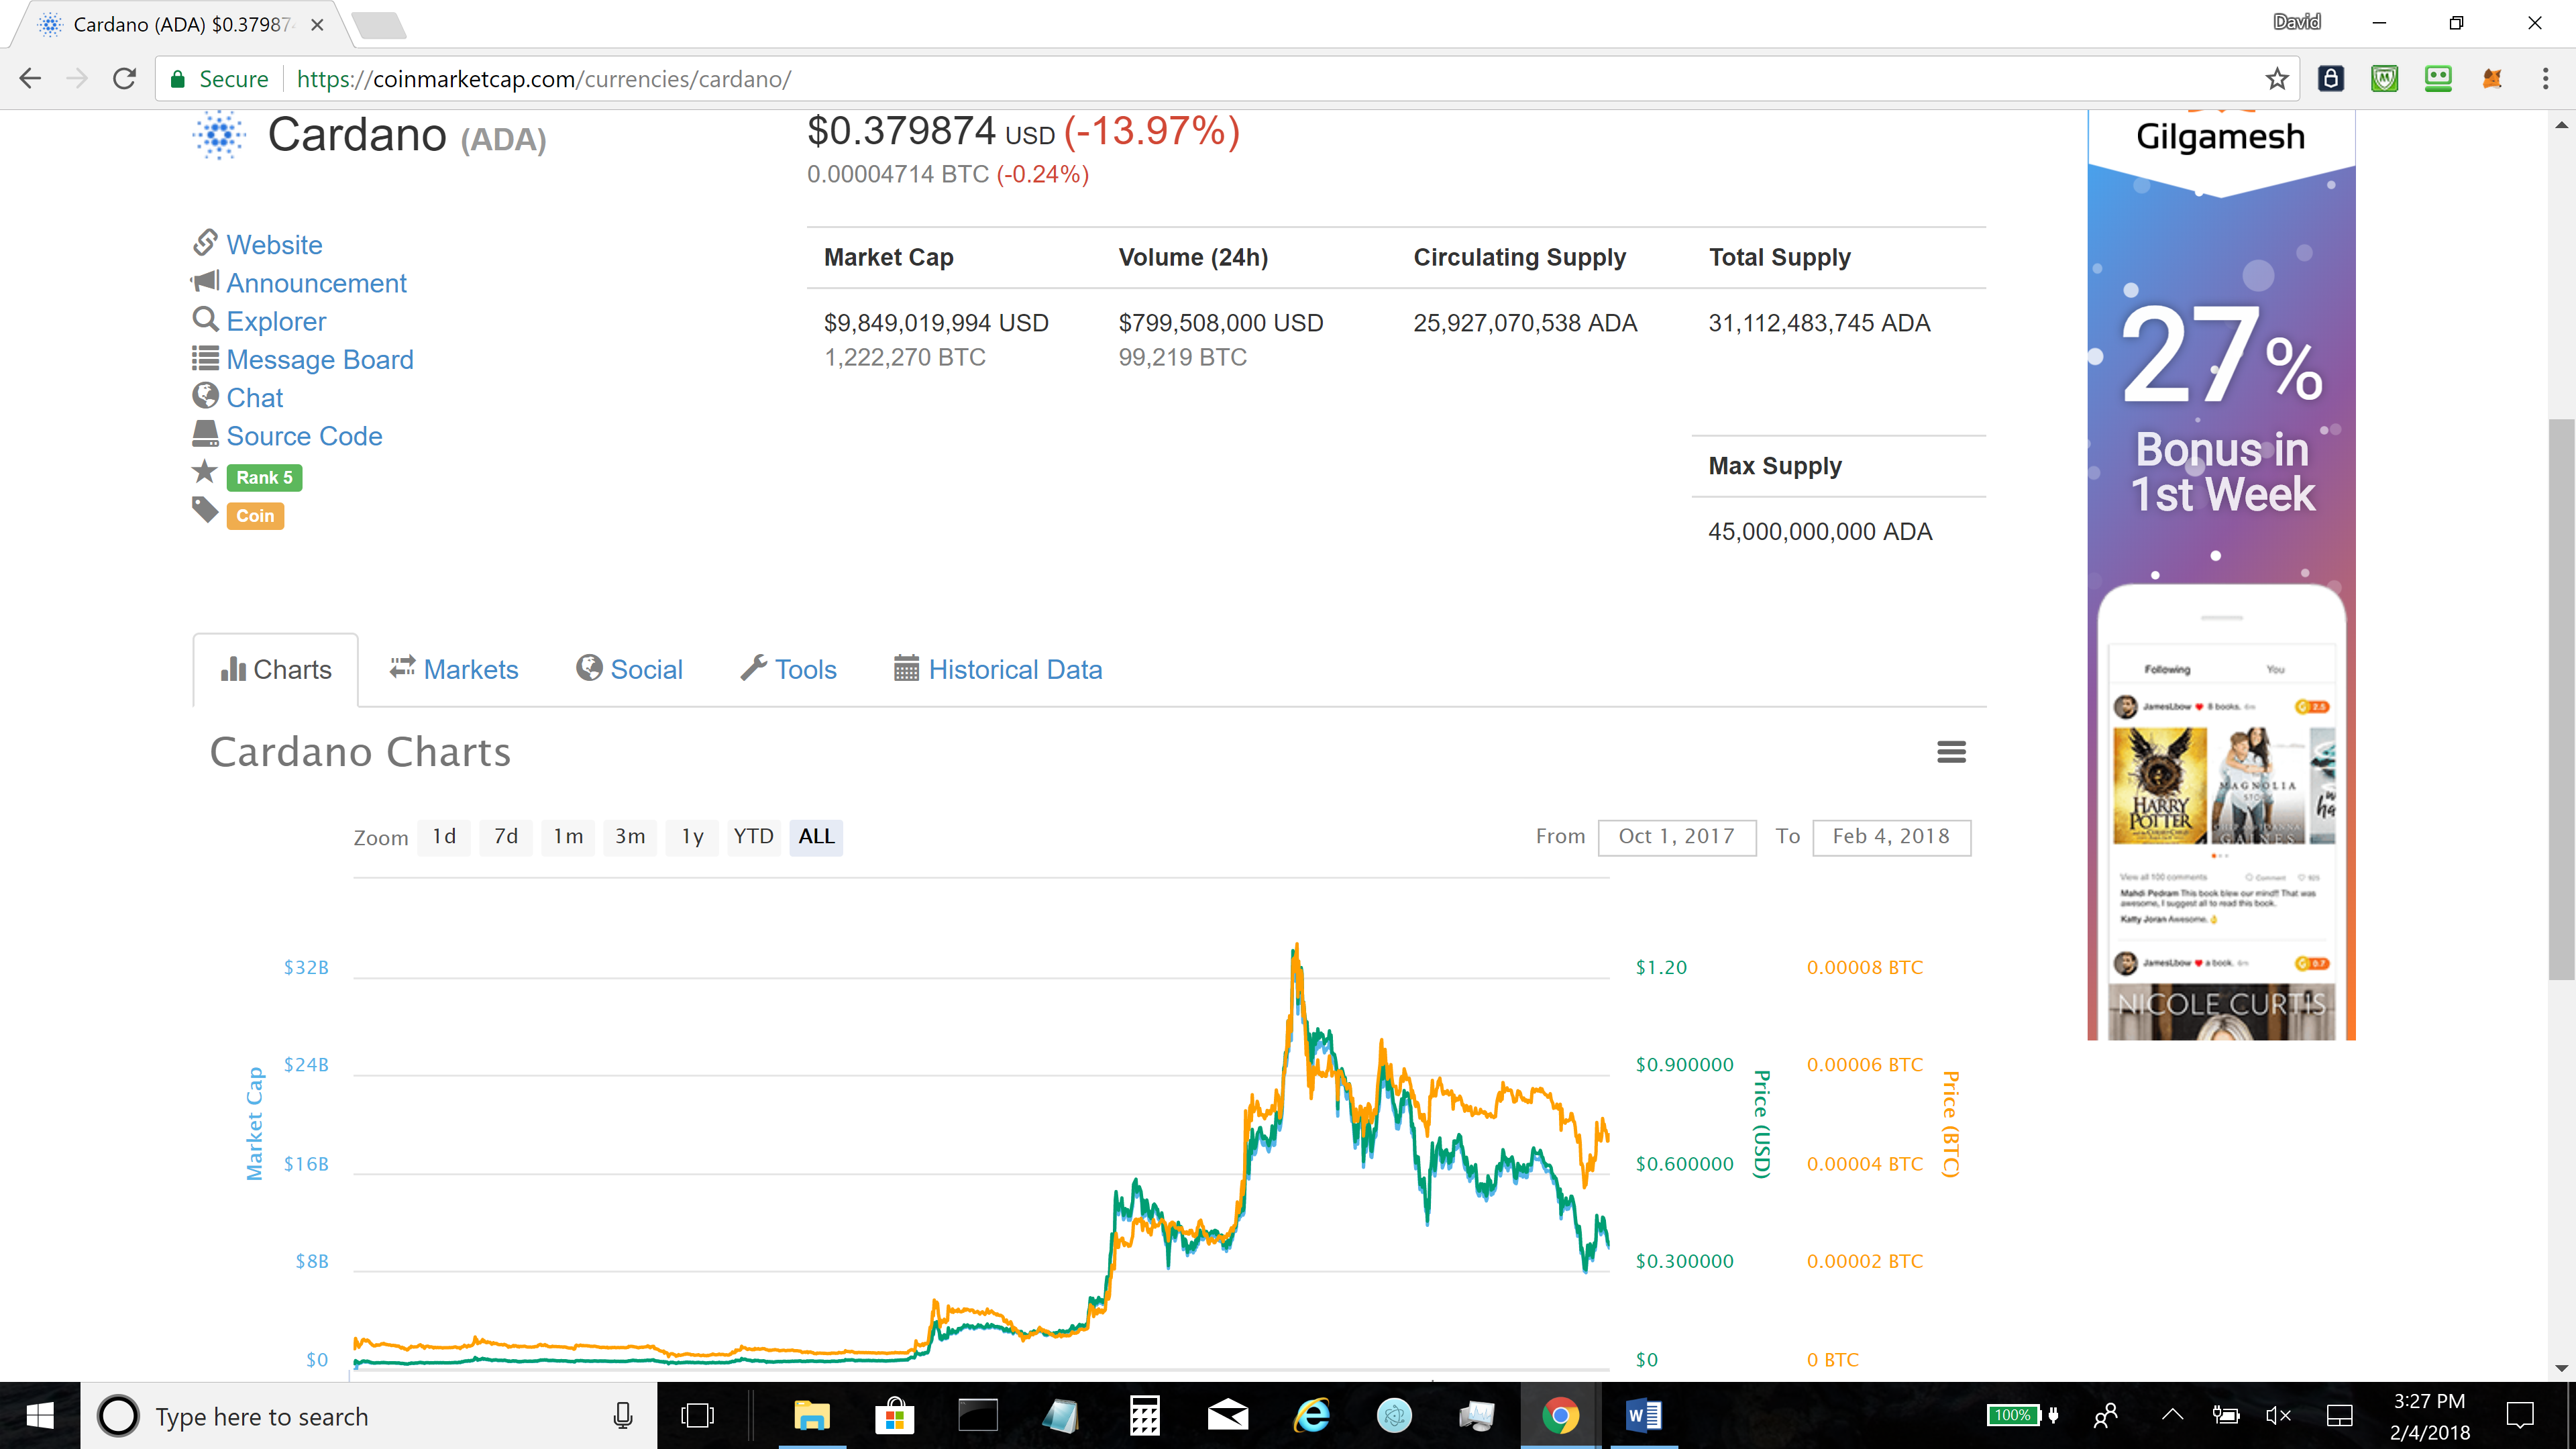Launch Internet Explorer from taskbar
Image resolution: width=2576 pixels, height=1449 pixels.
click(x=1311, y=1416)
